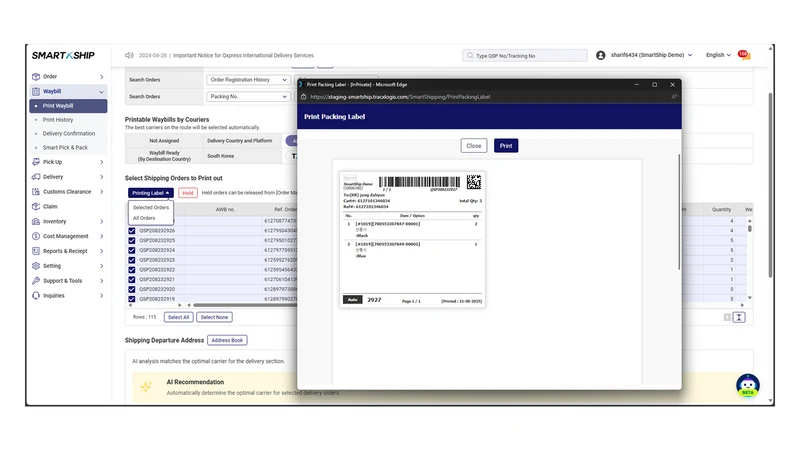The height and width of the screenshot is (450, 800).
Task: Click the Customs Clearance icon
Action: click(36, 192)
